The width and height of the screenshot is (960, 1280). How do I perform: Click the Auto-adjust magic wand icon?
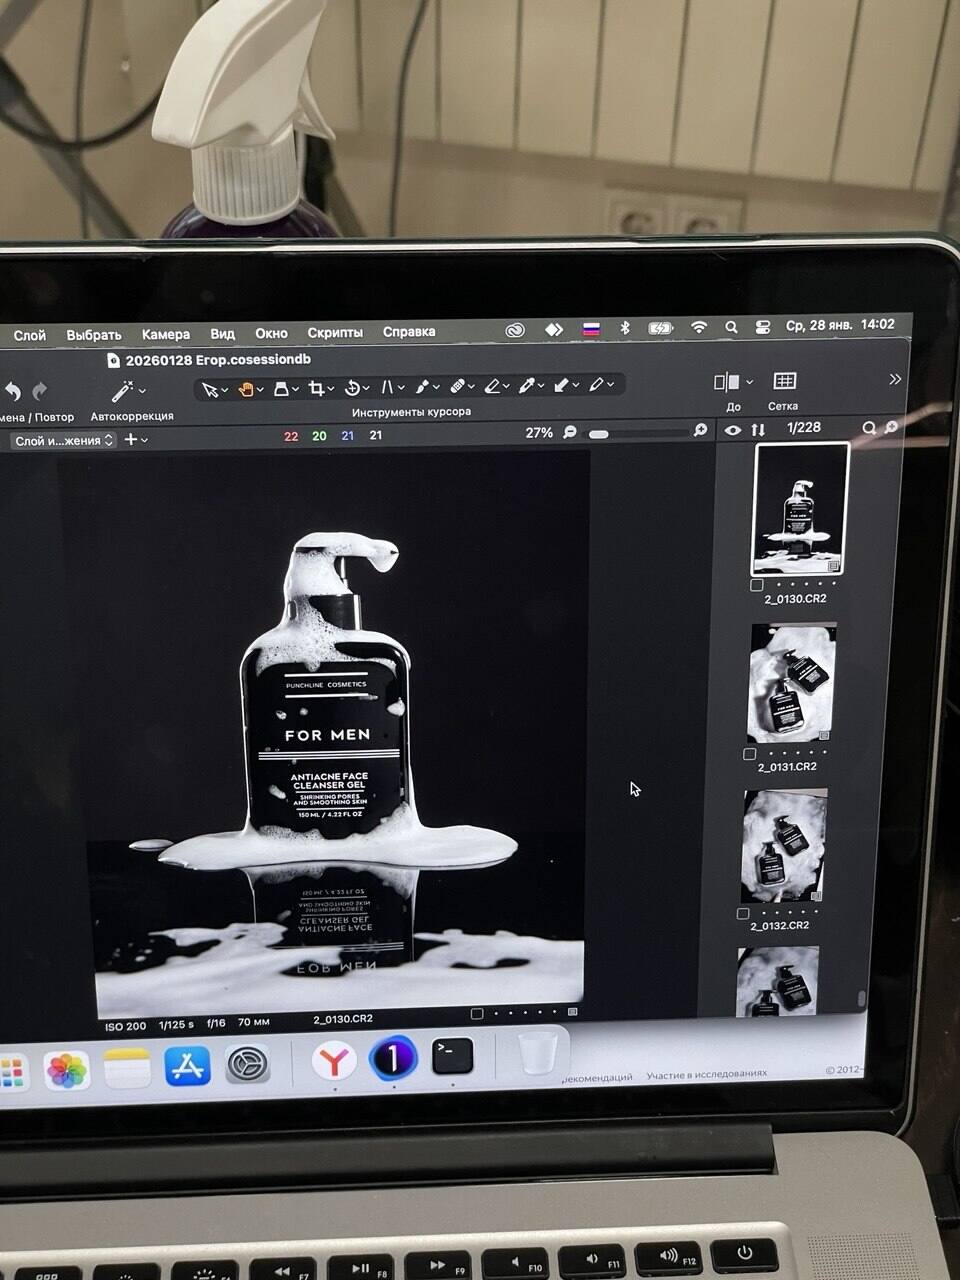click(122, 390)
